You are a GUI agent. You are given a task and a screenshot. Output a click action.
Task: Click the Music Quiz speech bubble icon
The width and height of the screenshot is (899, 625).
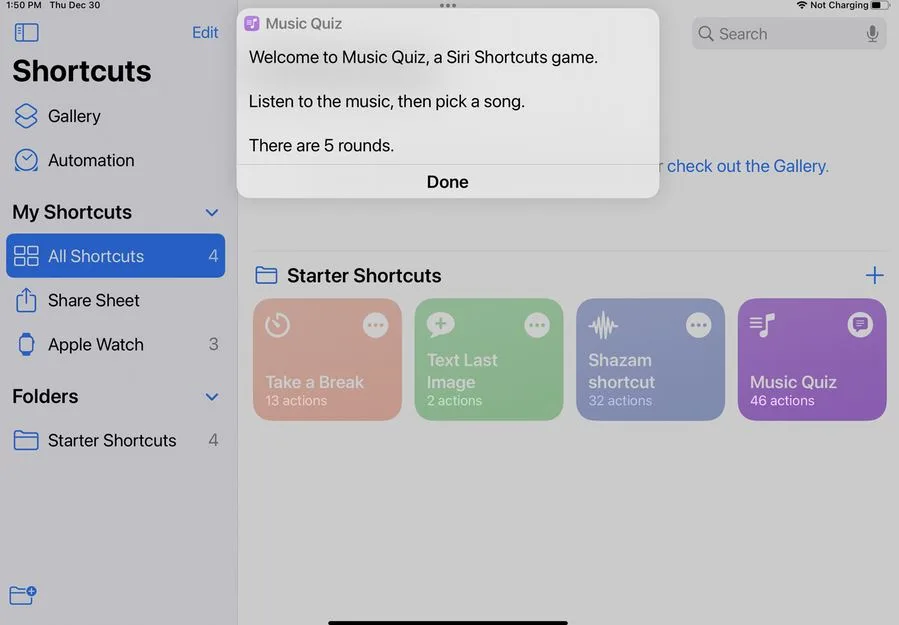pos(860,325)
